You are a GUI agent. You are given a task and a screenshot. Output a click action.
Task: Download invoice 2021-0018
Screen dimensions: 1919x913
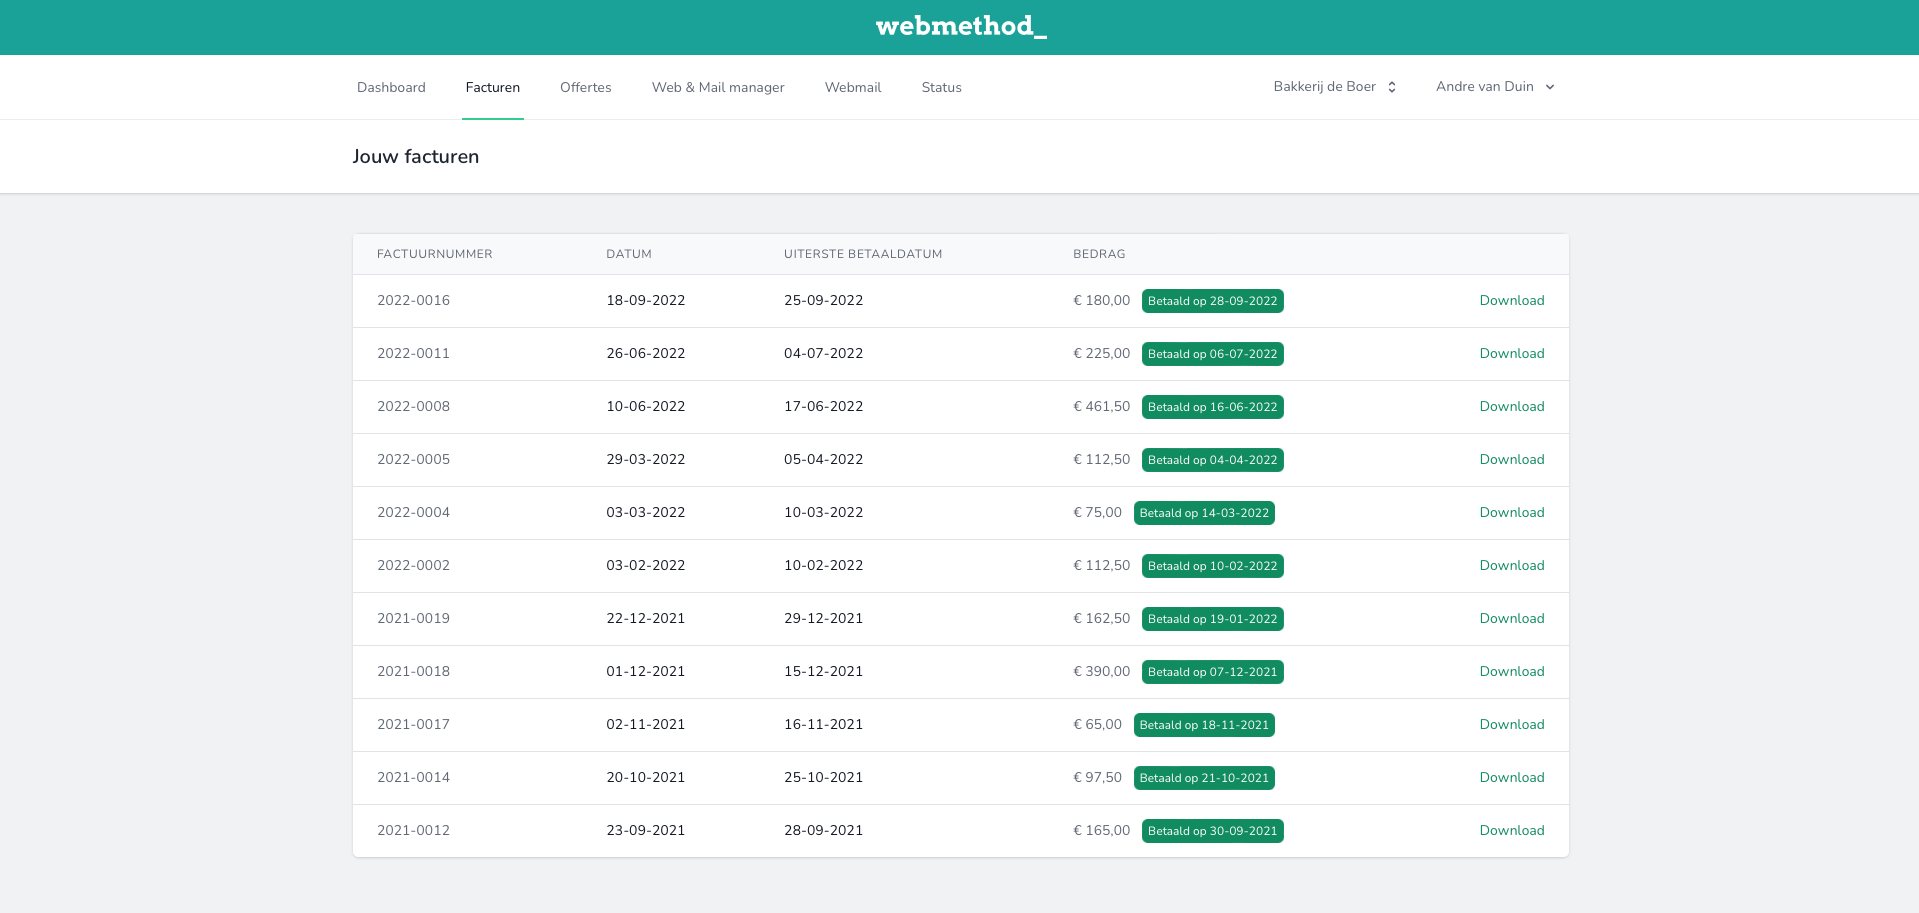click(x=1511, y=671)
